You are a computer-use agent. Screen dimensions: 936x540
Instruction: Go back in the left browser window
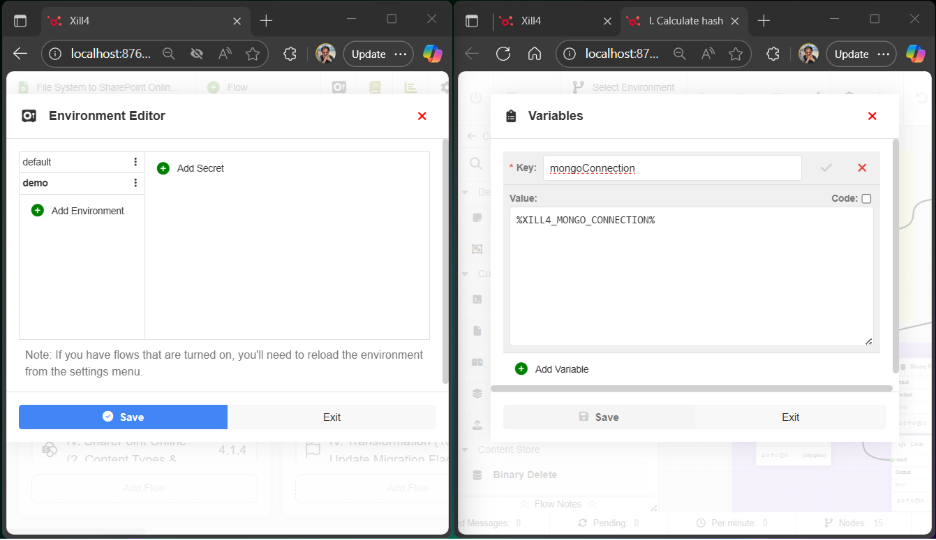[x=20, y=54]
